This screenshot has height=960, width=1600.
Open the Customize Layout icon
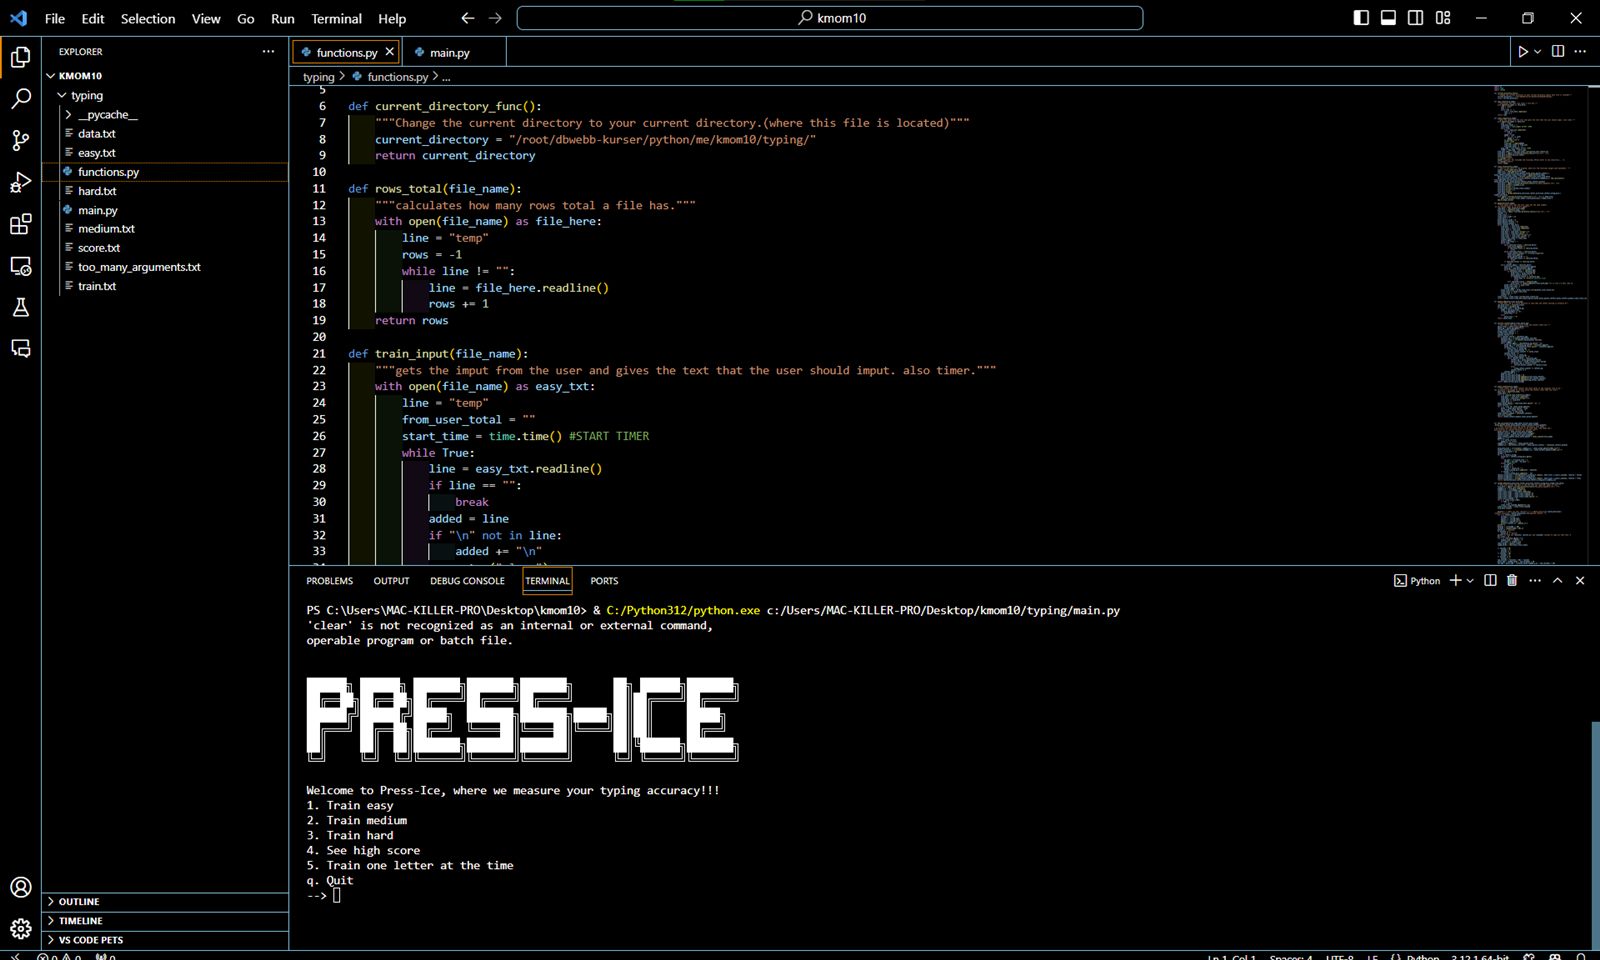(x=1443, y=18)
